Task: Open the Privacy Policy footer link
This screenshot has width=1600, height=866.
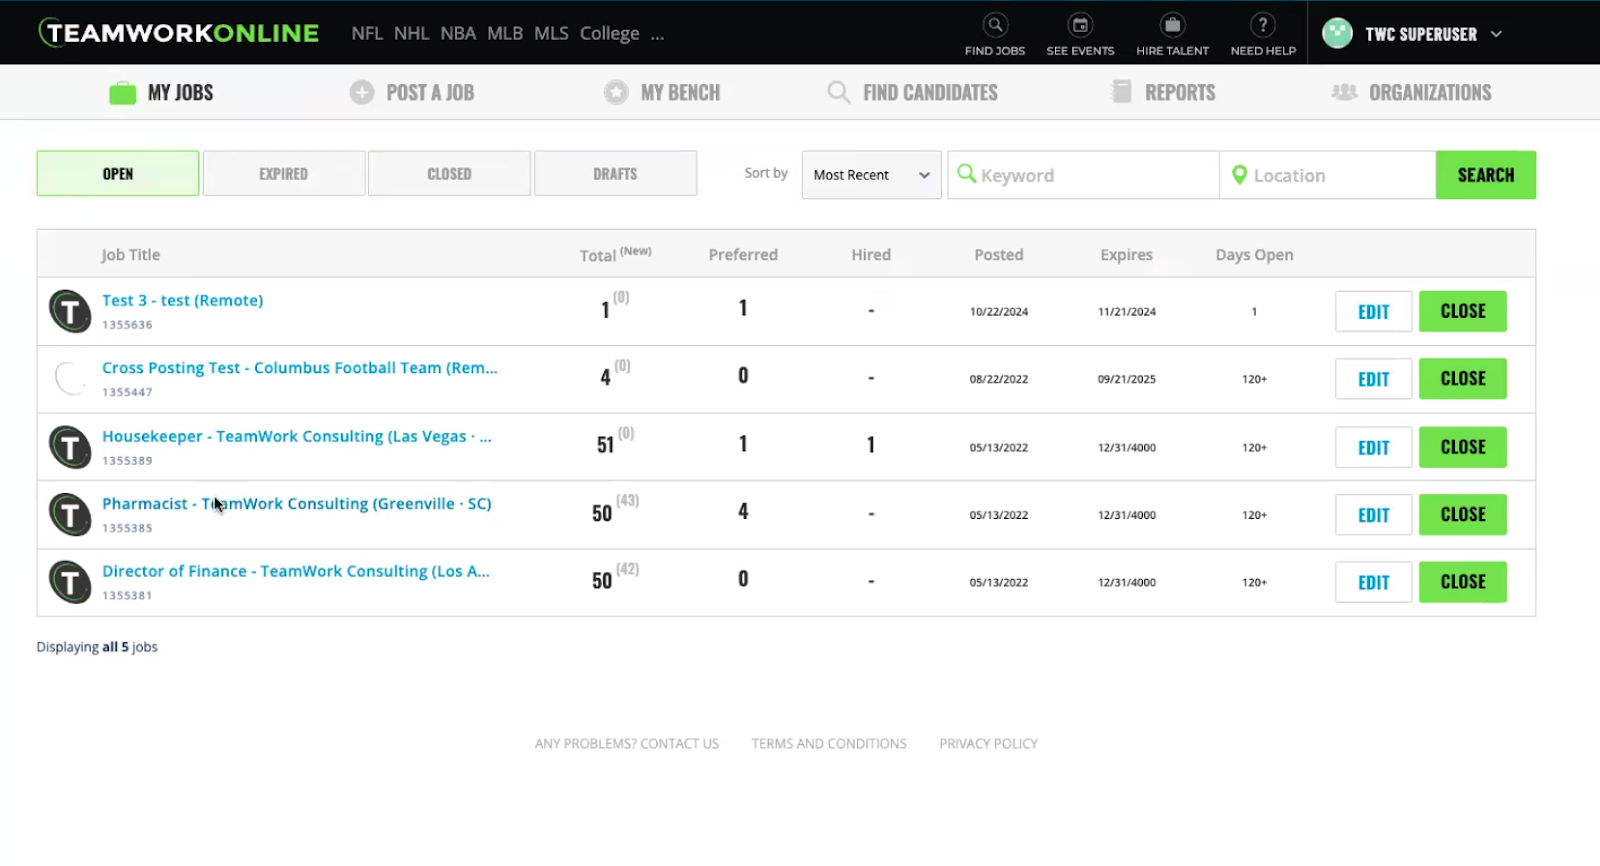Action: (988, 744)
